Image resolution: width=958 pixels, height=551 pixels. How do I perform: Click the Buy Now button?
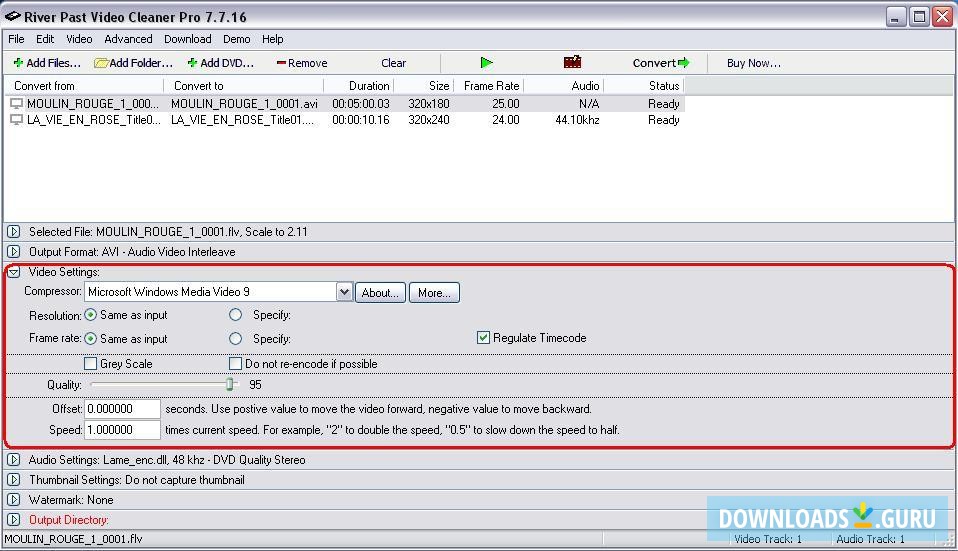point(753,63)
